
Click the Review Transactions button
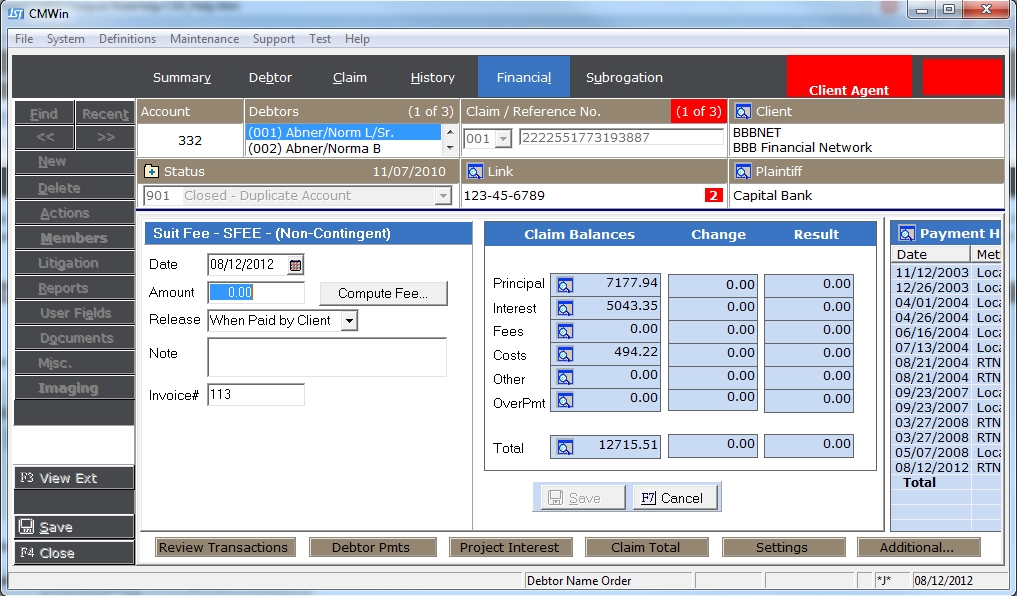[223, 547]
